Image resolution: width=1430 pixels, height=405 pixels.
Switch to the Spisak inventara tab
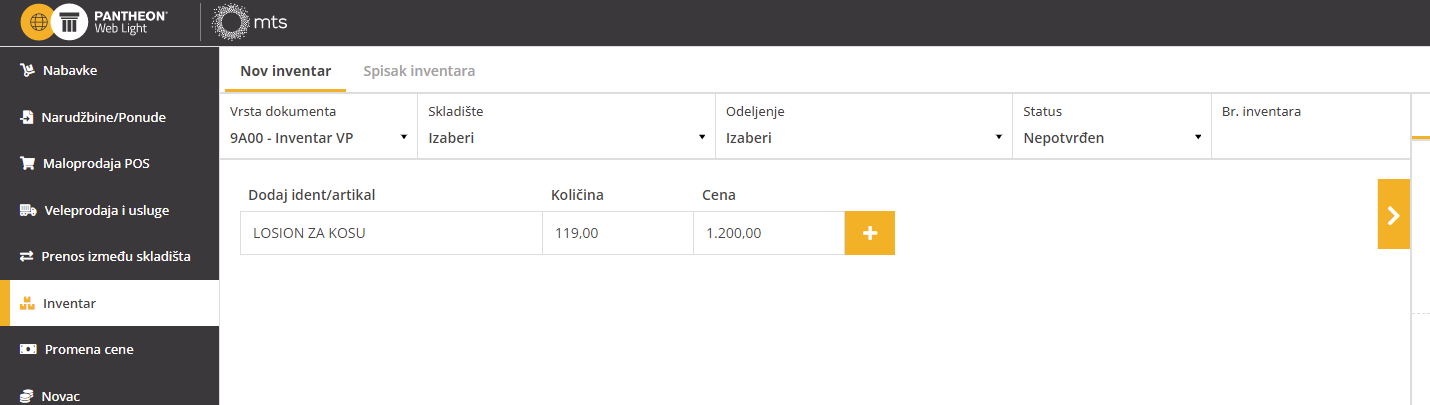coord(419,71)
